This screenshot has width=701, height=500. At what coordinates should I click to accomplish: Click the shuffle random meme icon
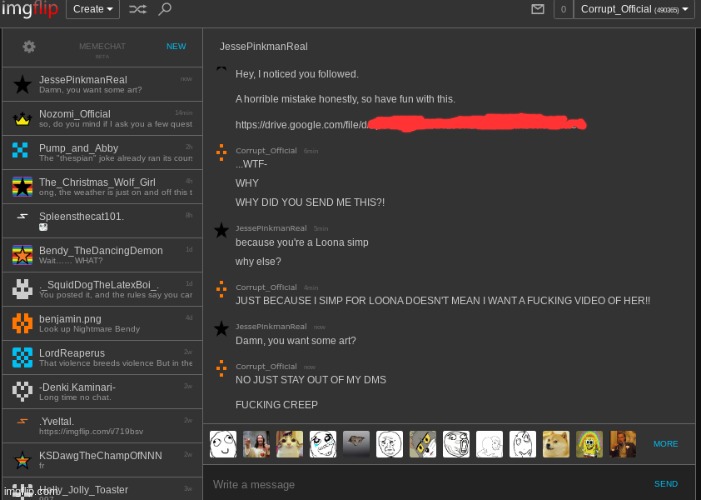click(x=137, y=9)
